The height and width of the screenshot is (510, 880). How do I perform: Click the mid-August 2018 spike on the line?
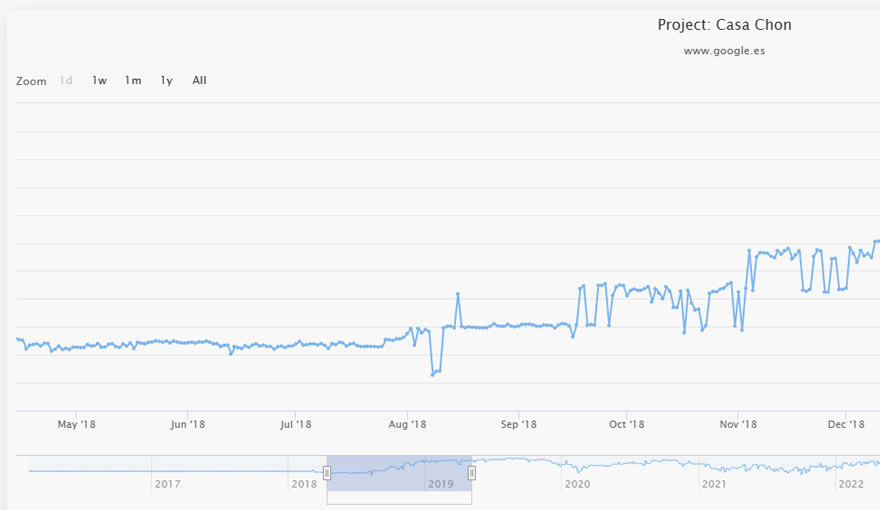tap(457, 294)
